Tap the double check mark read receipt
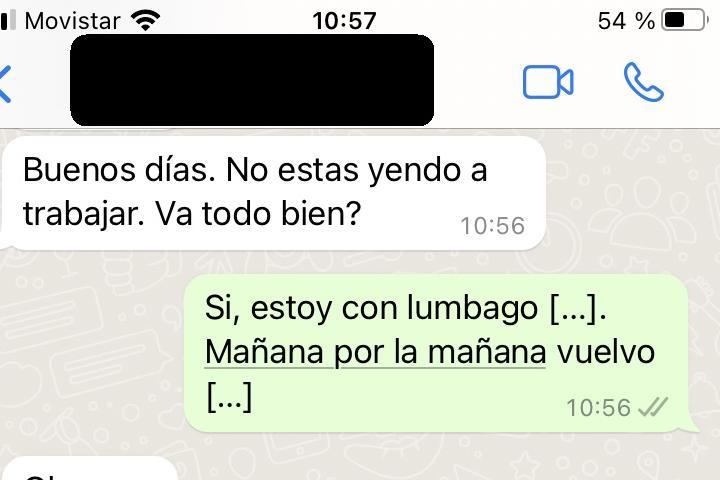 coord(653,407)
